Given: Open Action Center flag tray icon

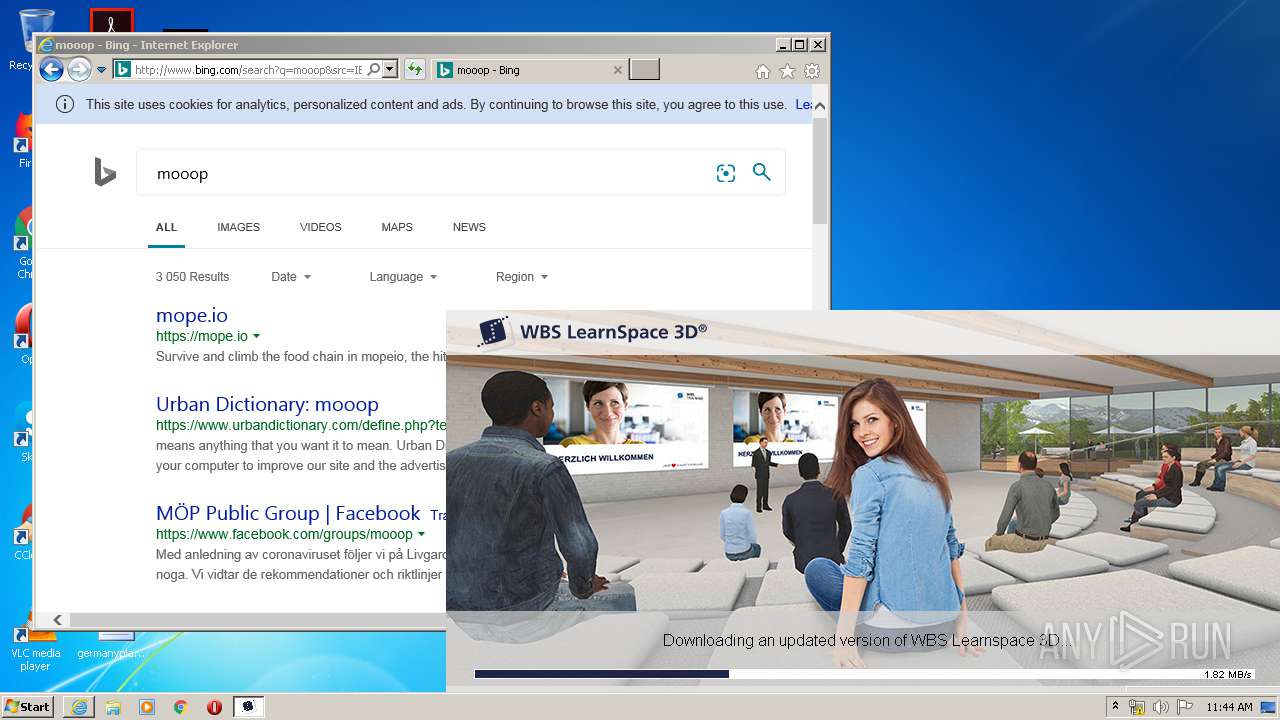Looking at the screenshot, I should pyautogui.click(x=1183, y=707).
